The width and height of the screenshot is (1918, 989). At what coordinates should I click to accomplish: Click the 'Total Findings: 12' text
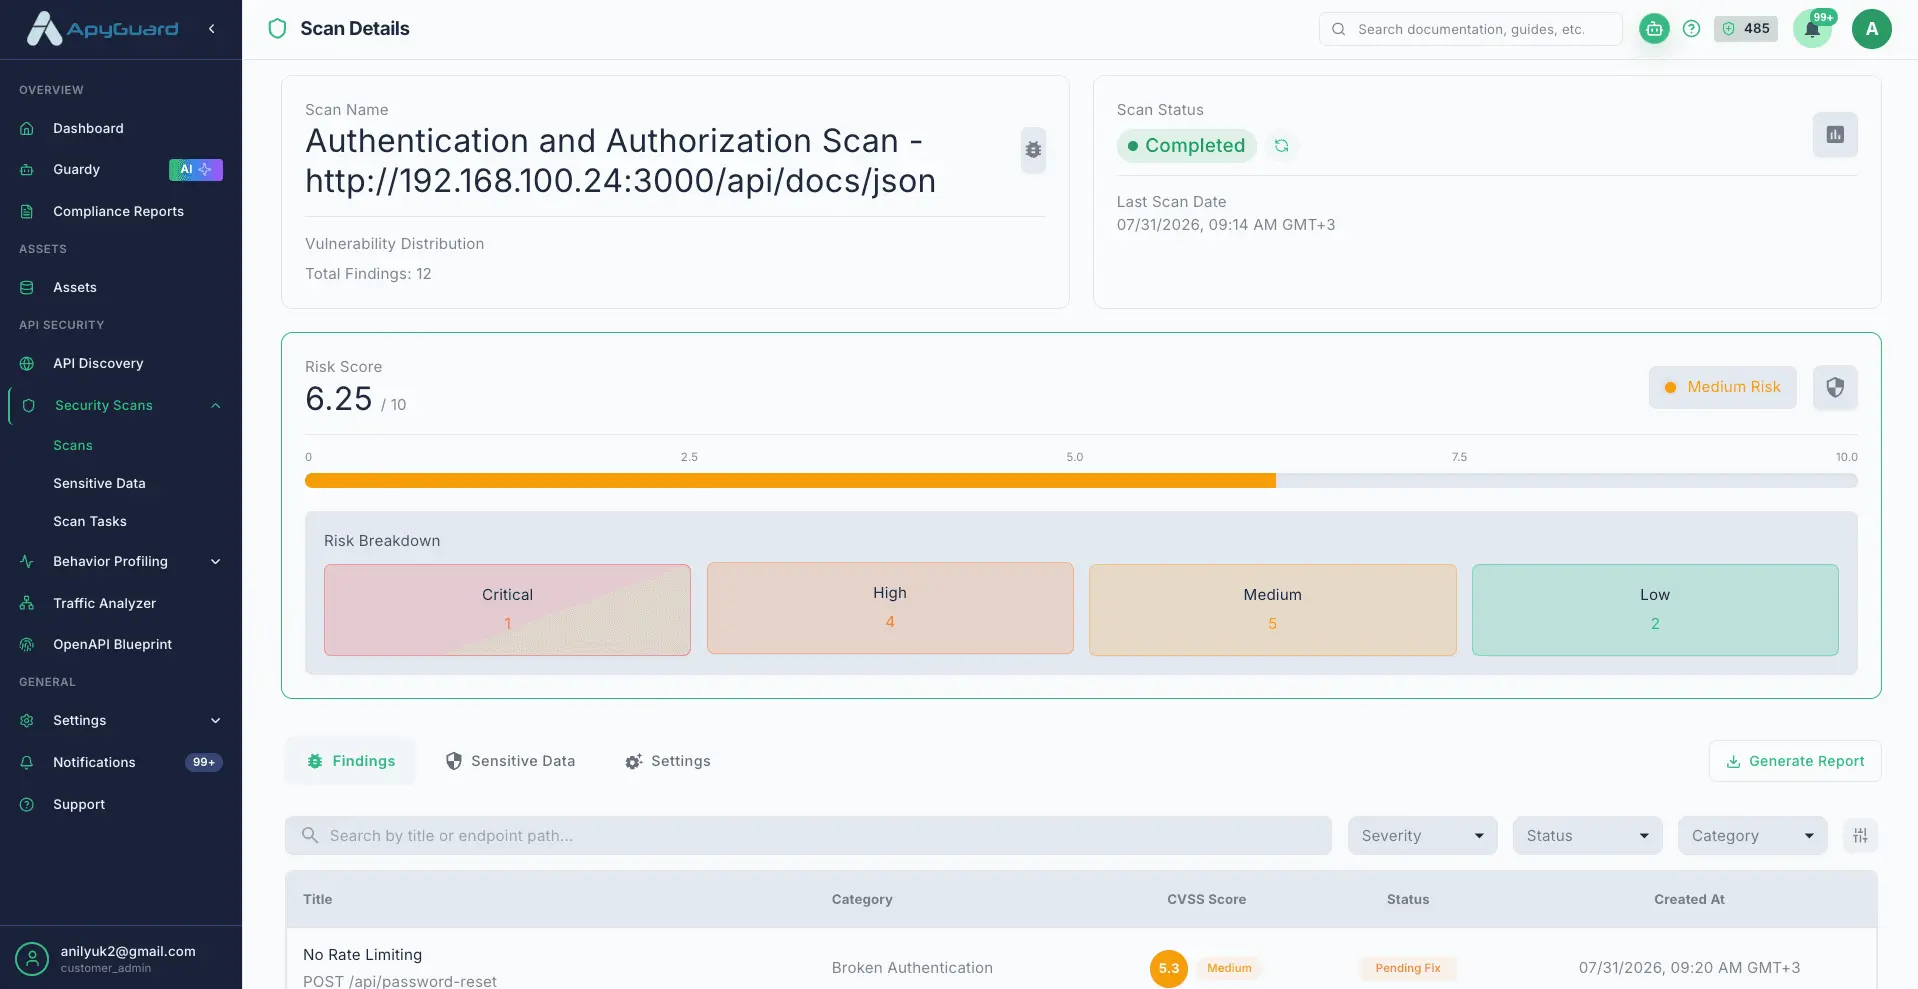(x=368, y=274)
